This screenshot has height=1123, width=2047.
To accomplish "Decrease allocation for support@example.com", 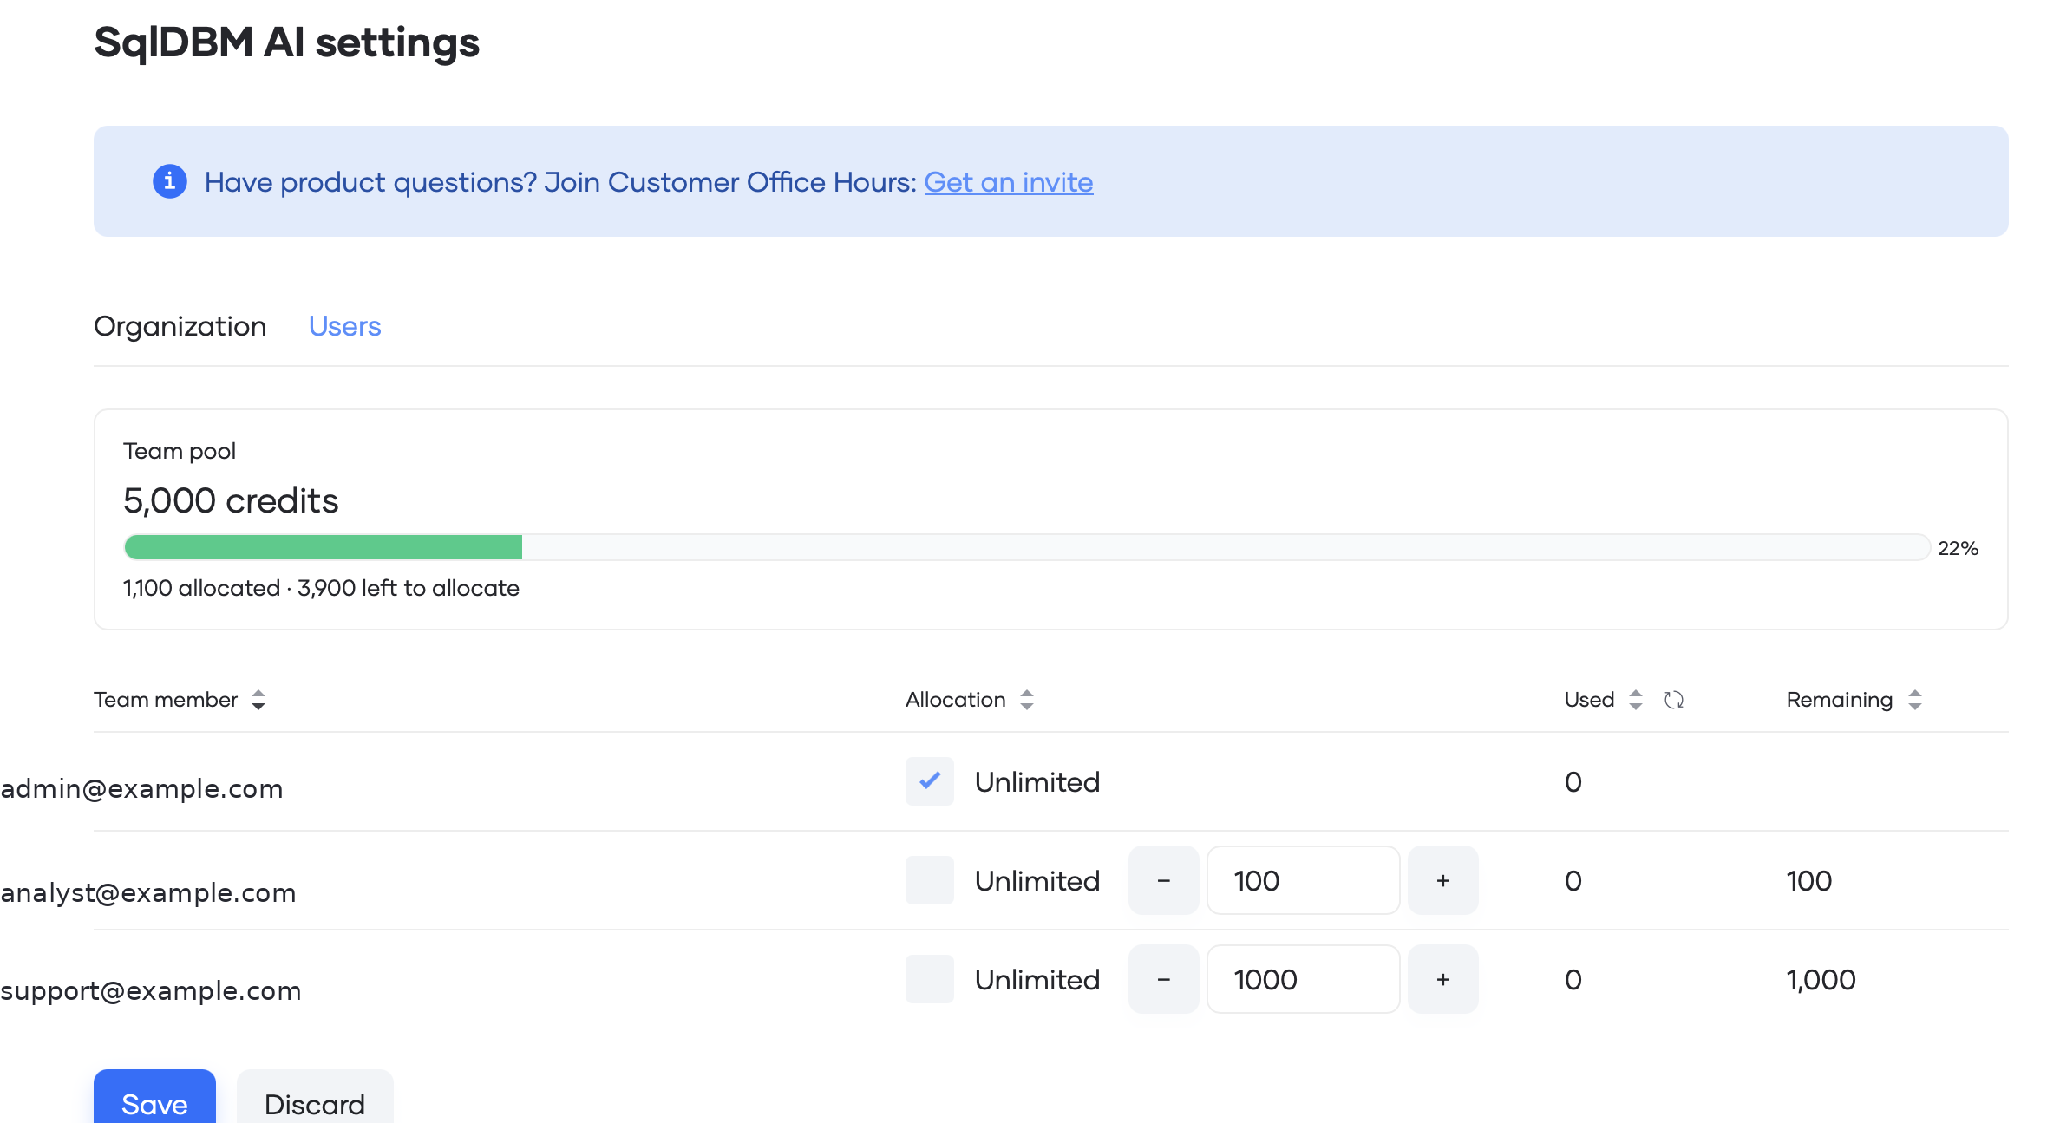I will (x=1163, y=979).
